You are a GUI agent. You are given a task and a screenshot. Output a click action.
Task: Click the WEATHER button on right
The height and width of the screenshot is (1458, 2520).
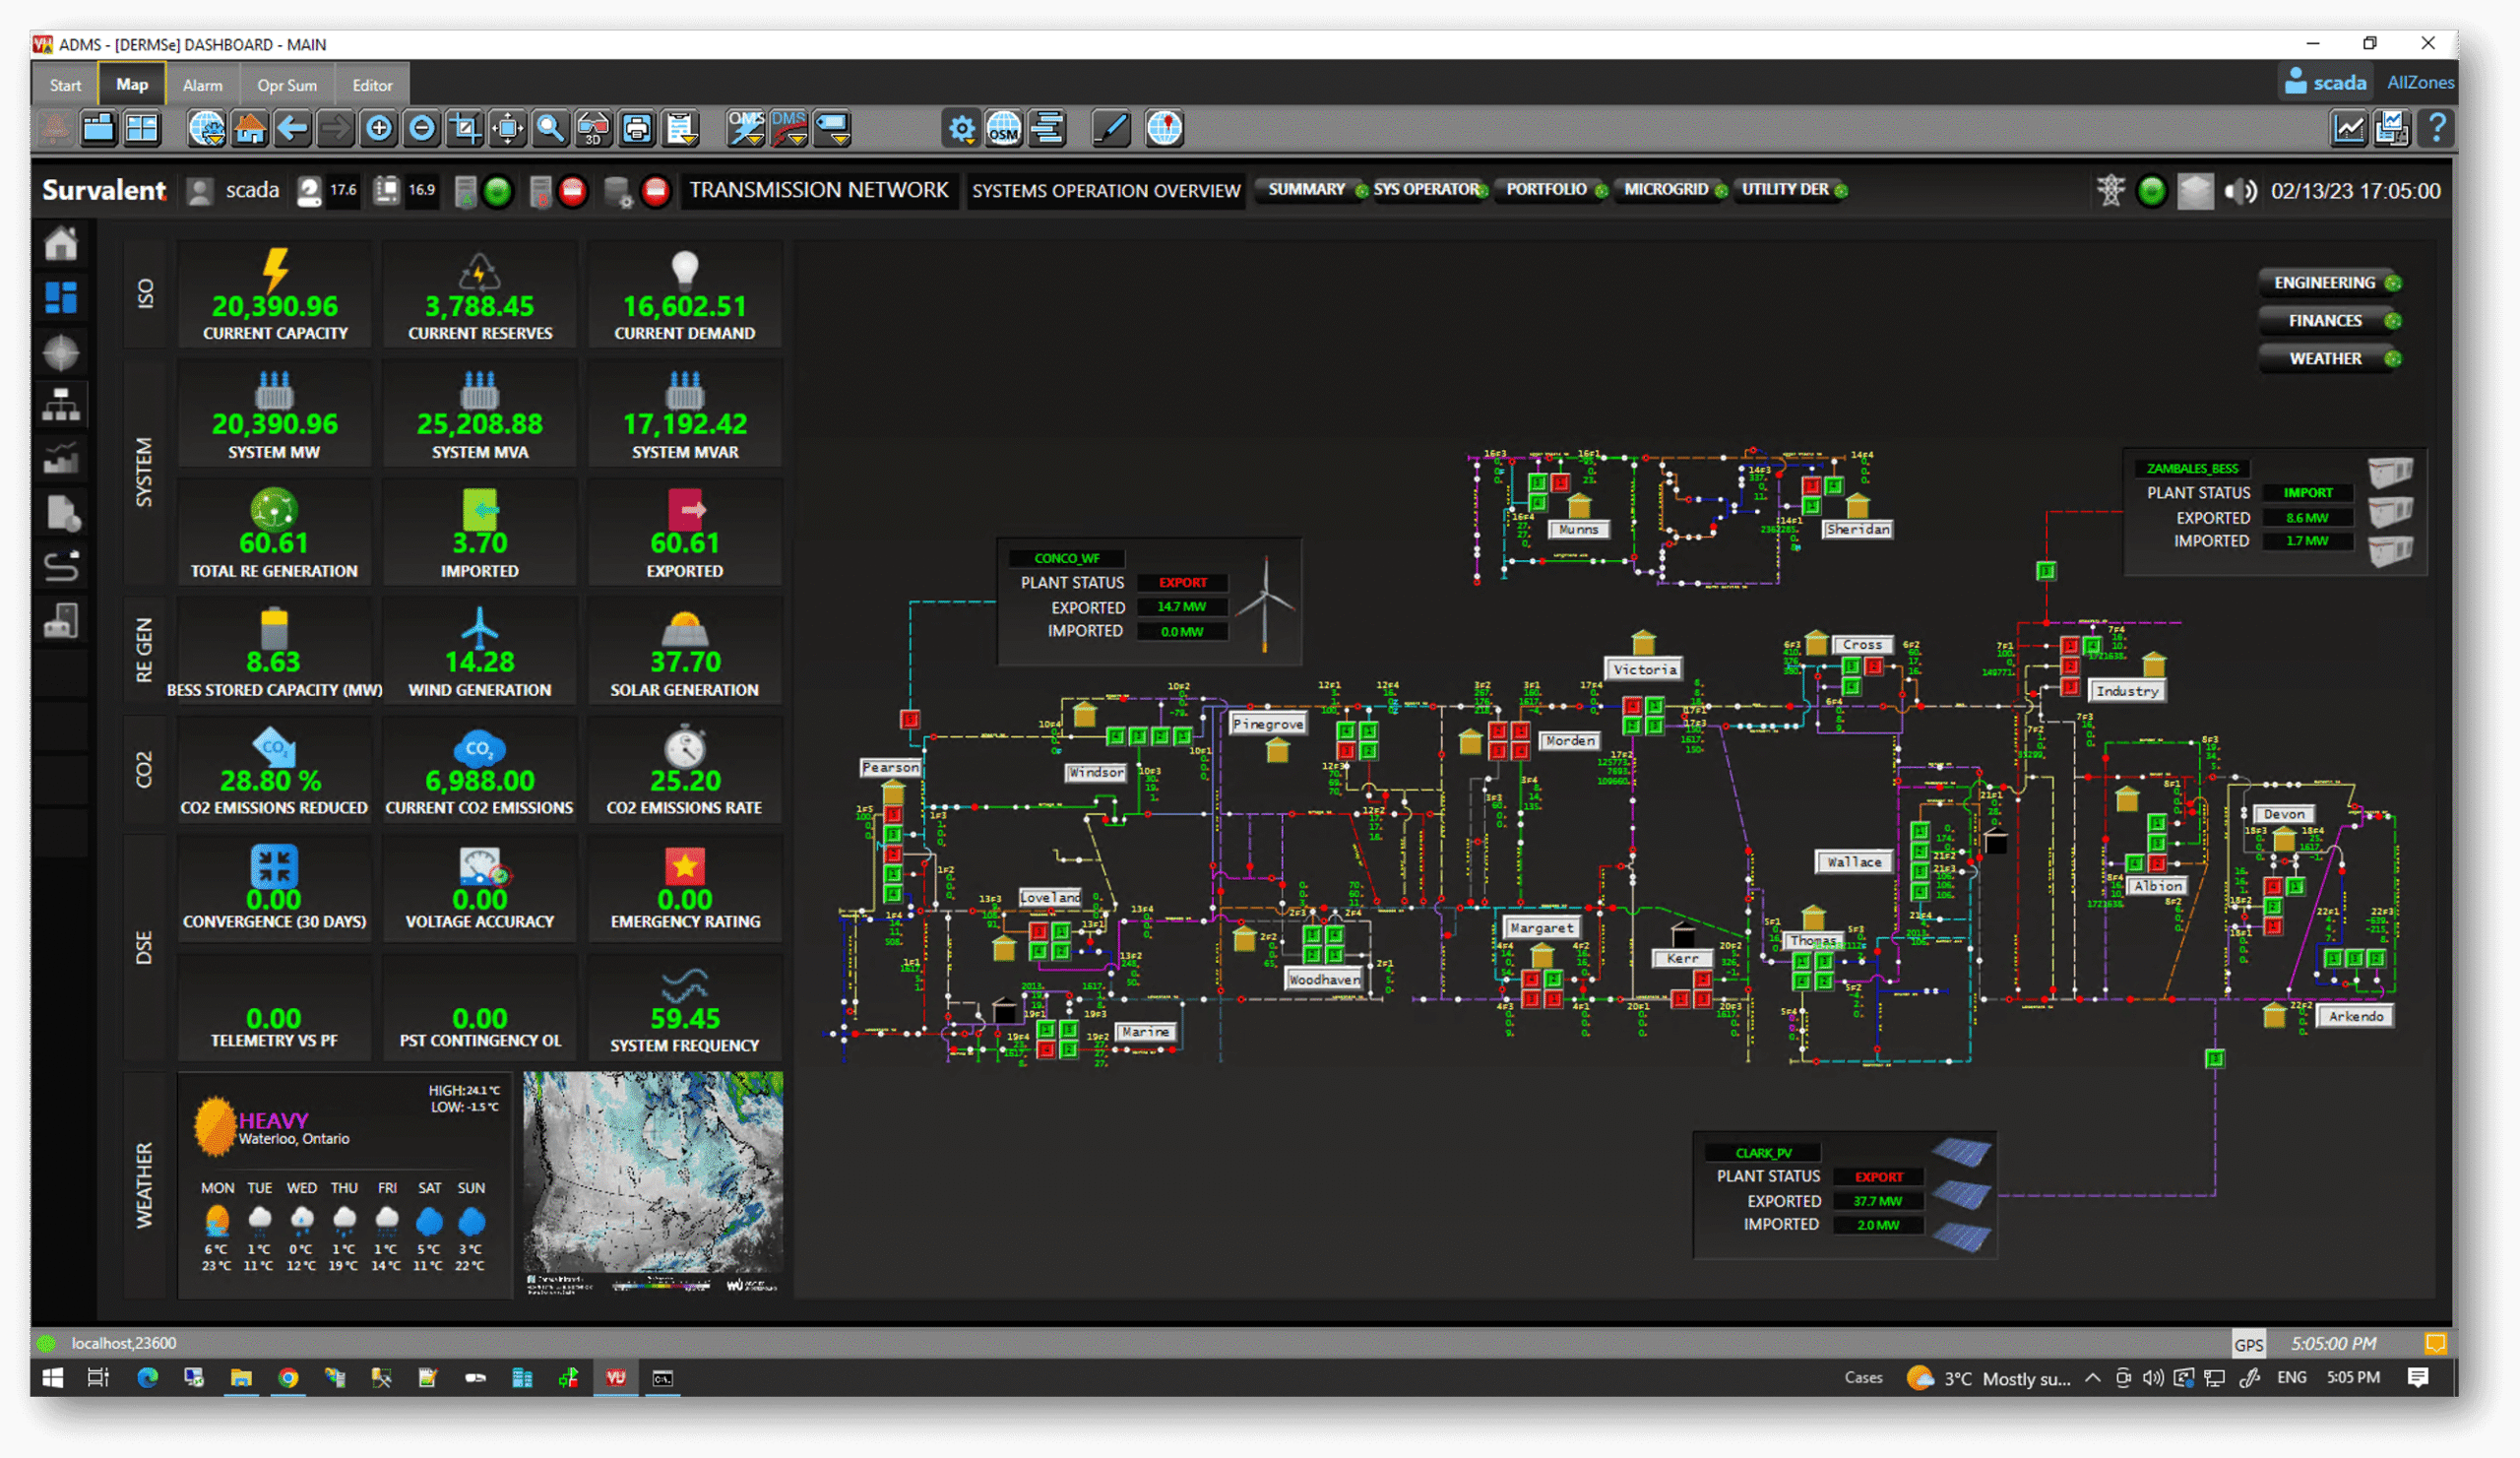2325,358
